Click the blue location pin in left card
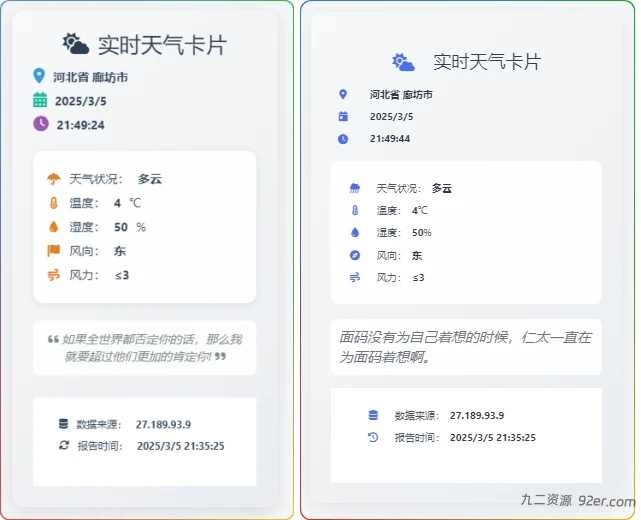 [38, 76]
